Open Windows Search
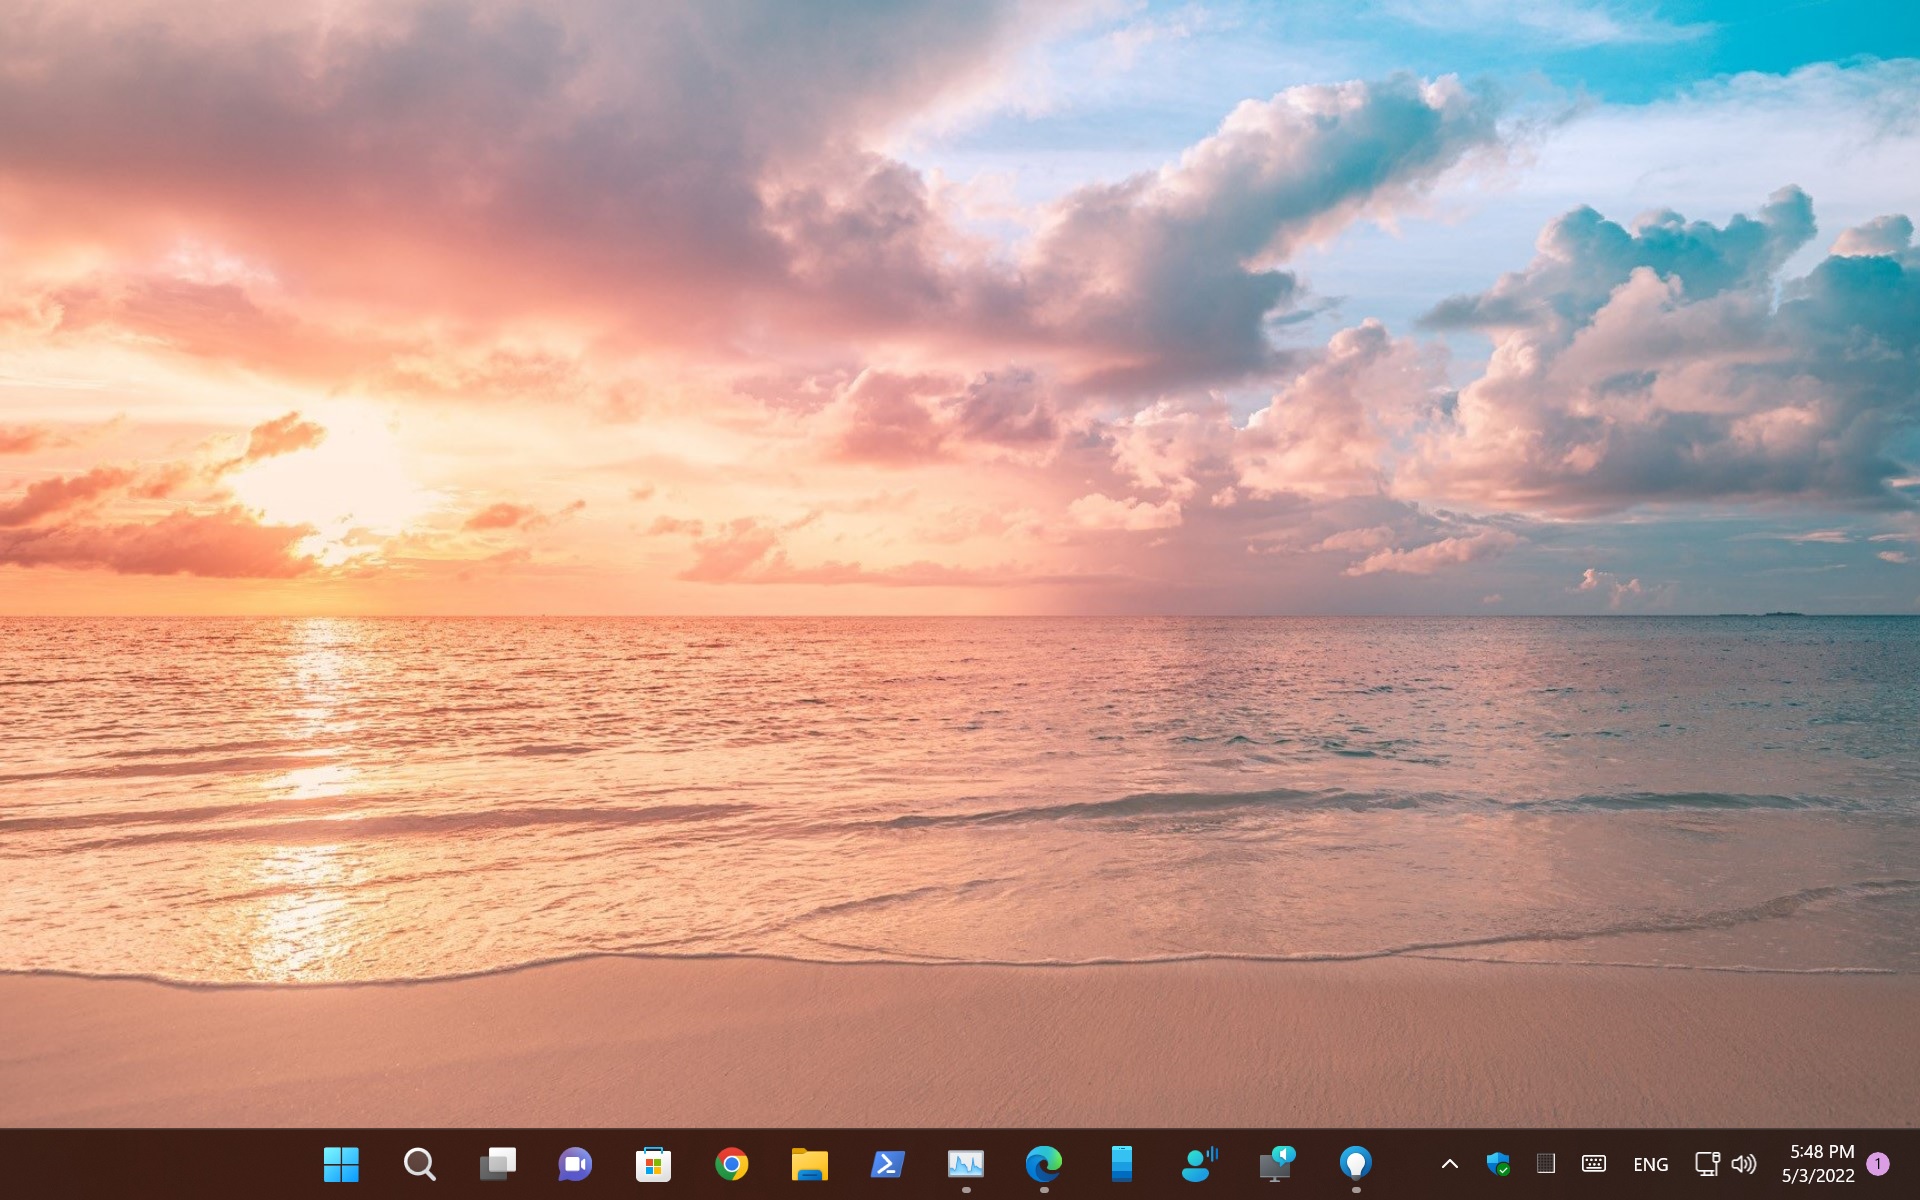Viewport: 1920px width, 1200px height. point(419,1164)
